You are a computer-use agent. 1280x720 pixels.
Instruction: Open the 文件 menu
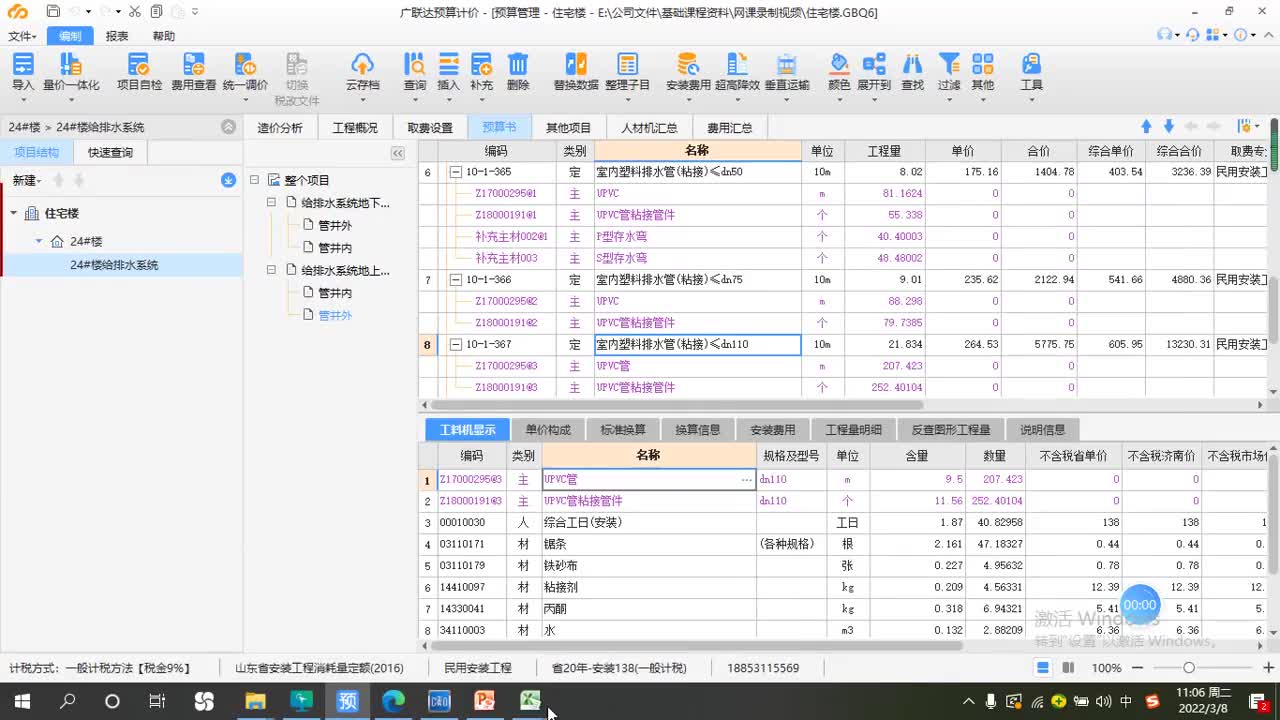(x=22, y=36)
